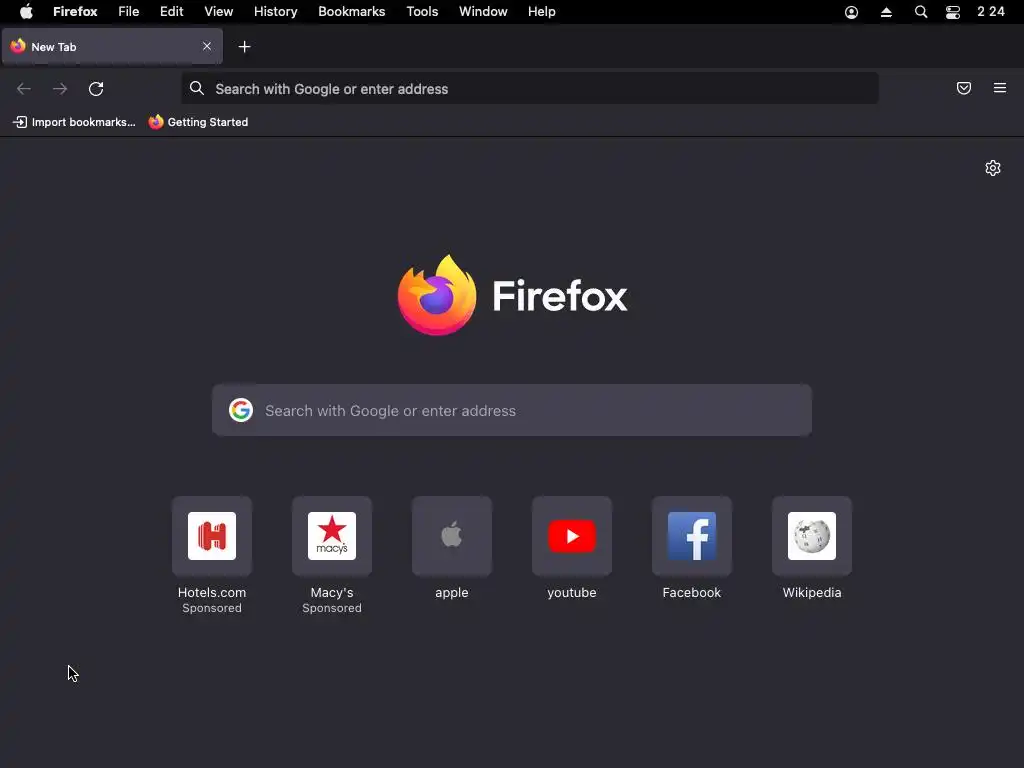Open the Apple menu

(x=26, y=12)
